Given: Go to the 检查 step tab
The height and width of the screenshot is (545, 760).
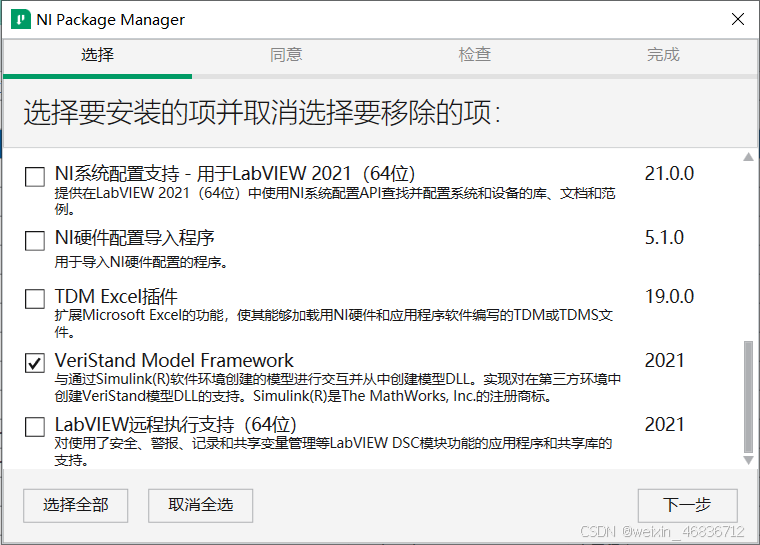Looking at the screenshot, I should (x=475, y=55).
